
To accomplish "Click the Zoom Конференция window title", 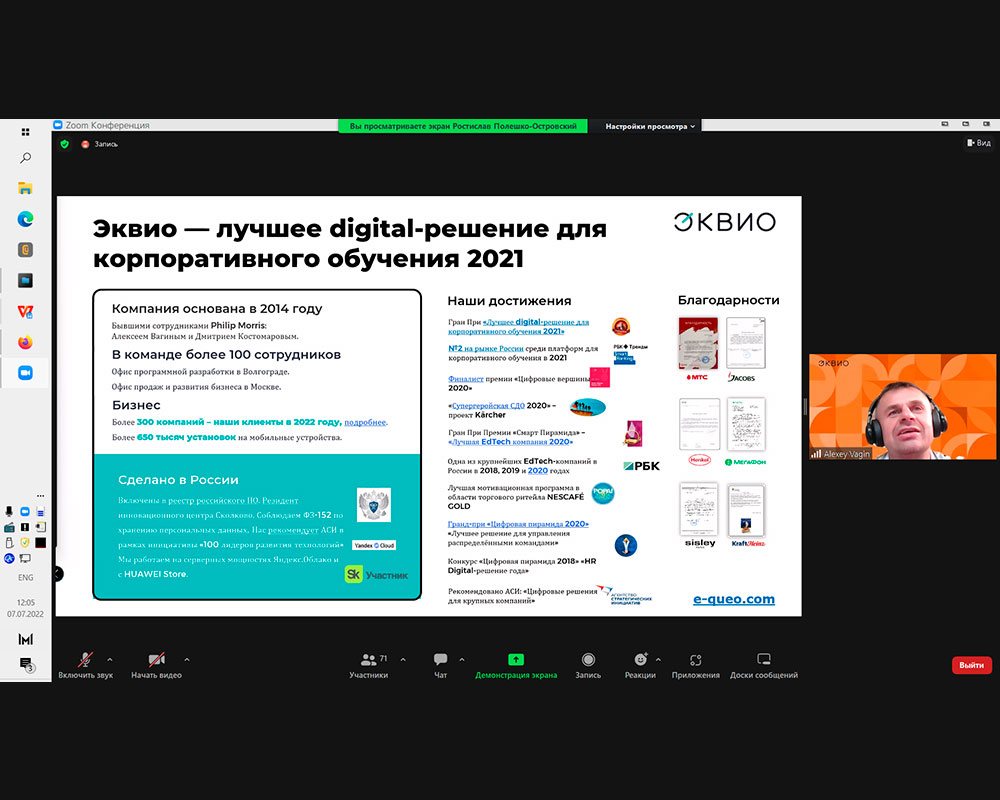I will [107, 125].
